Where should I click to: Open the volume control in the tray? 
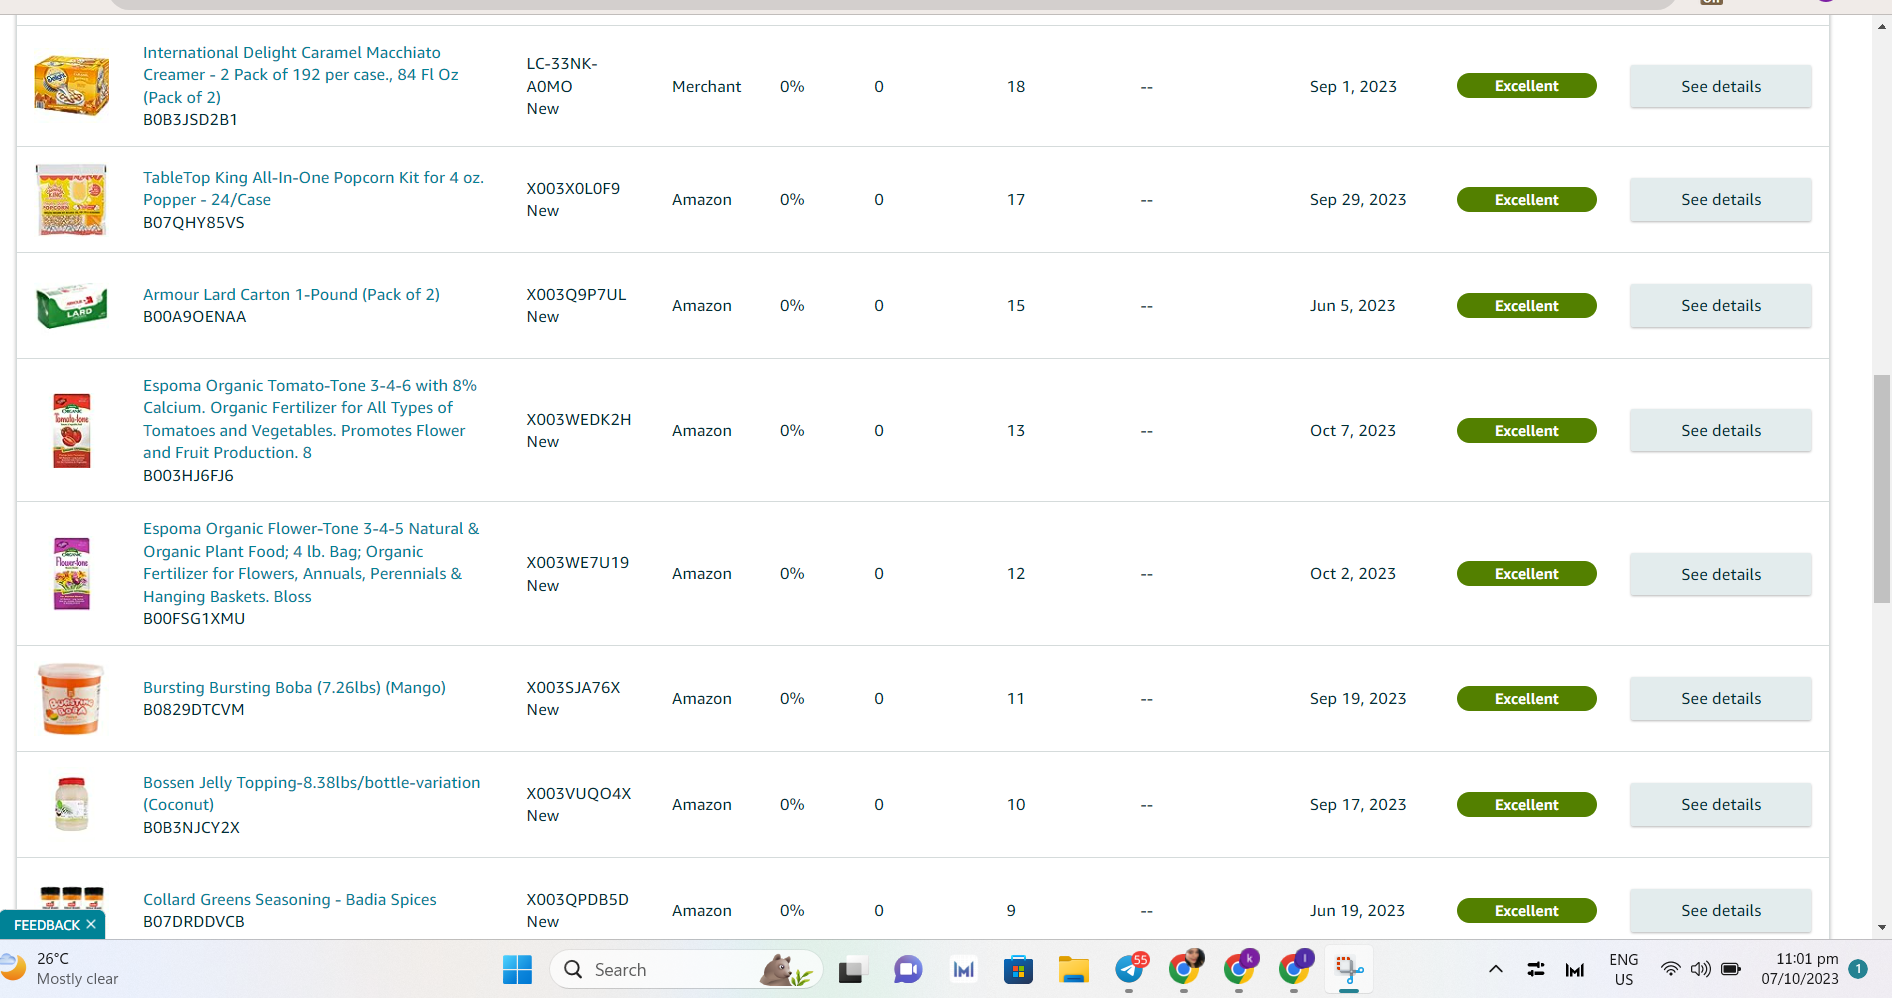(1700, 969)
